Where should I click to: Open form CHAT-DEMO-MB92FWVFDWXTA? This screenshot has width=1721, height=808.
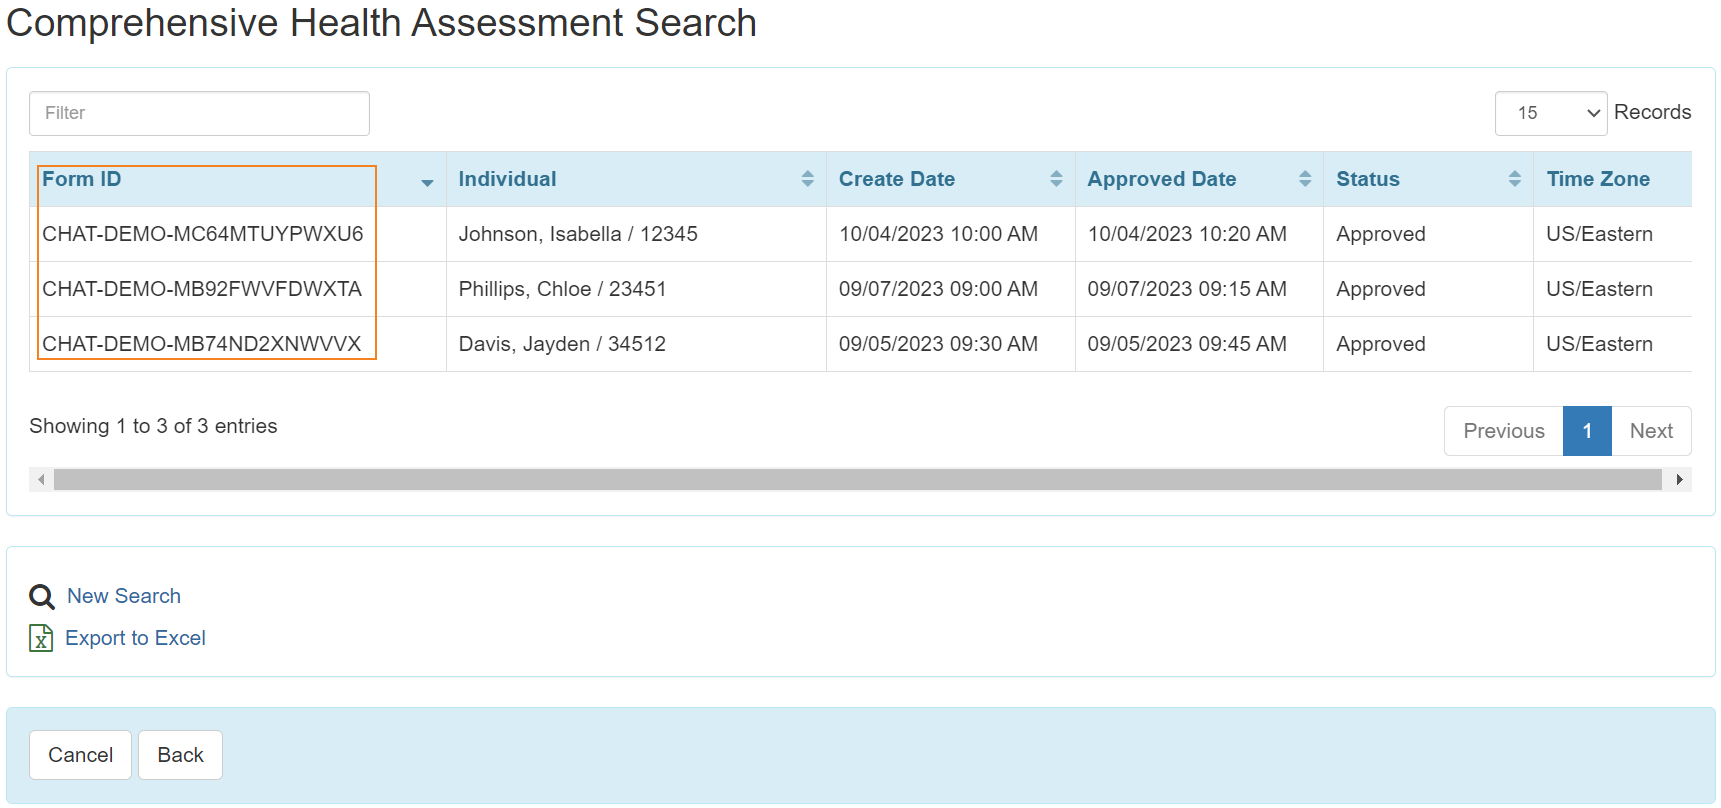[x=202, y=289]
